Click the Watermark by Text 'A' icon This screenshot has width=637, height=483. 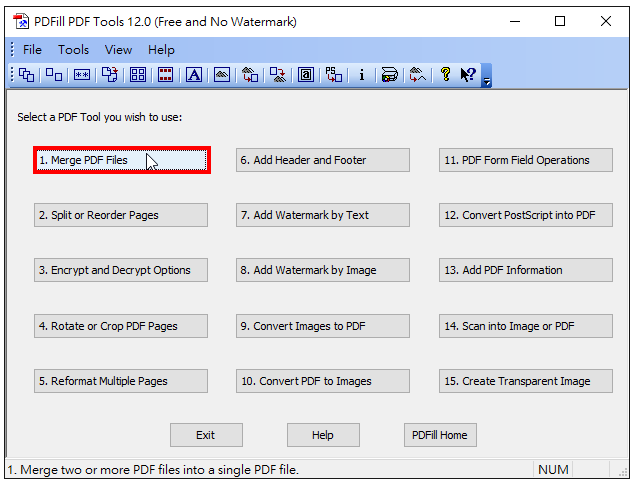194,75
